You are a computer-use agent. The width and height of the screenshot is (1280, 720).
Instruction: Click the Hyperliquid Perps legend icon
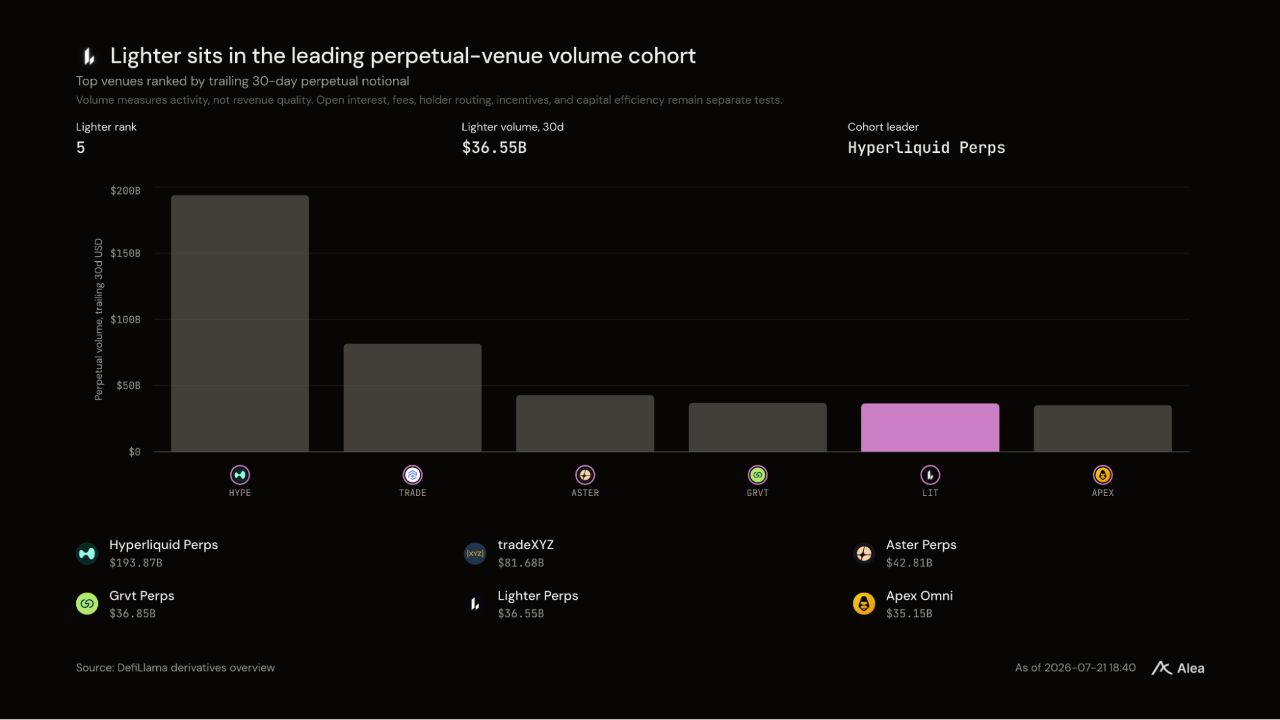87,553
